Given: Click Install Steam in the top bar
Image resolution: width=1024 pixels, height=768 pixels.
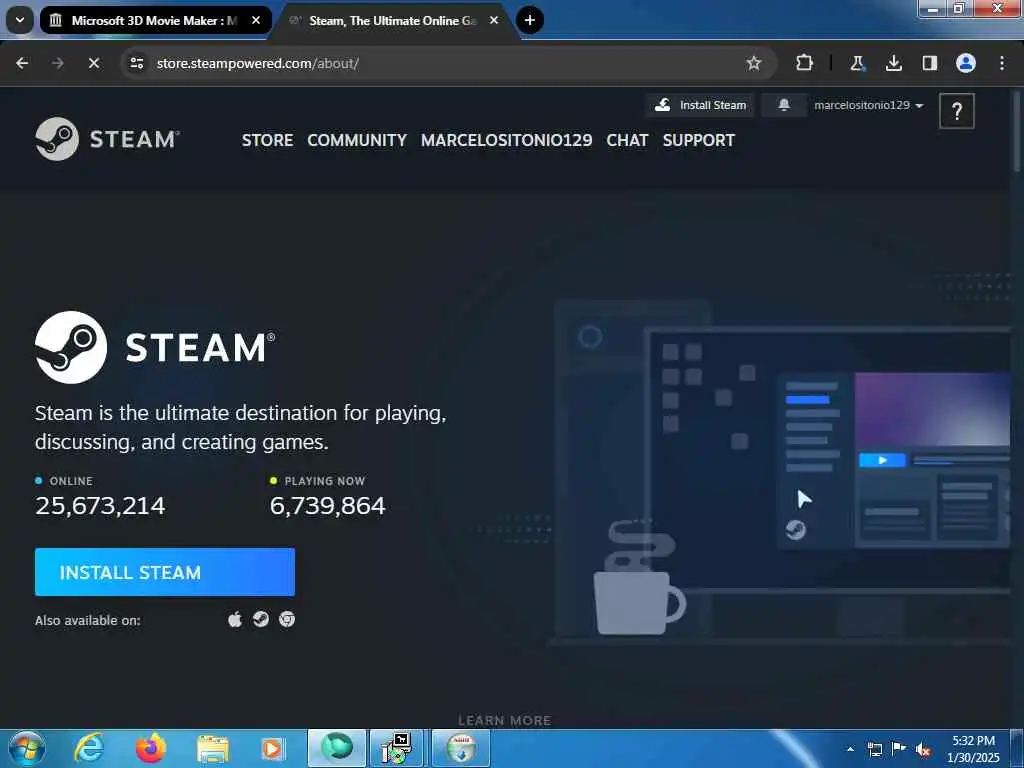Looking at the screenshot, I should 700,105.
